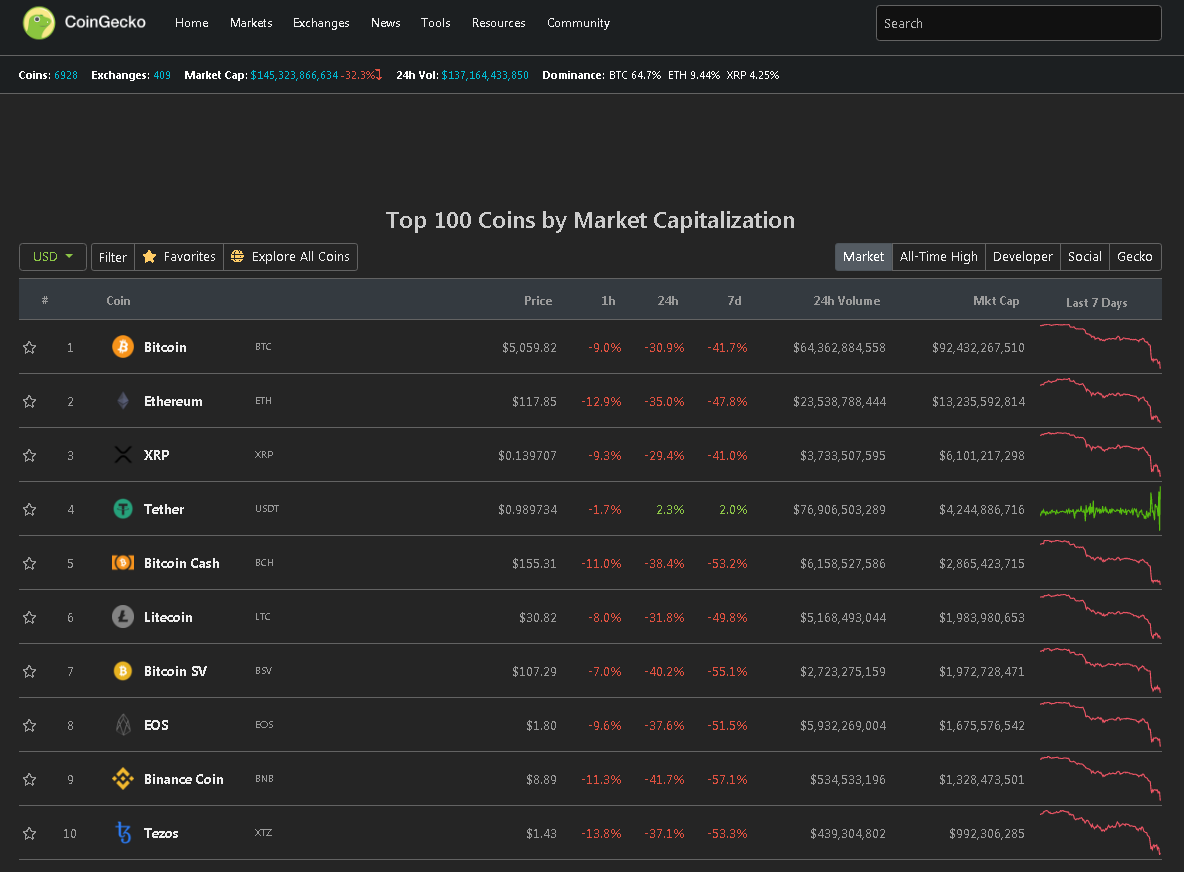
Task: Sort table by Mkt Cap column
Action: coord(995,301)
